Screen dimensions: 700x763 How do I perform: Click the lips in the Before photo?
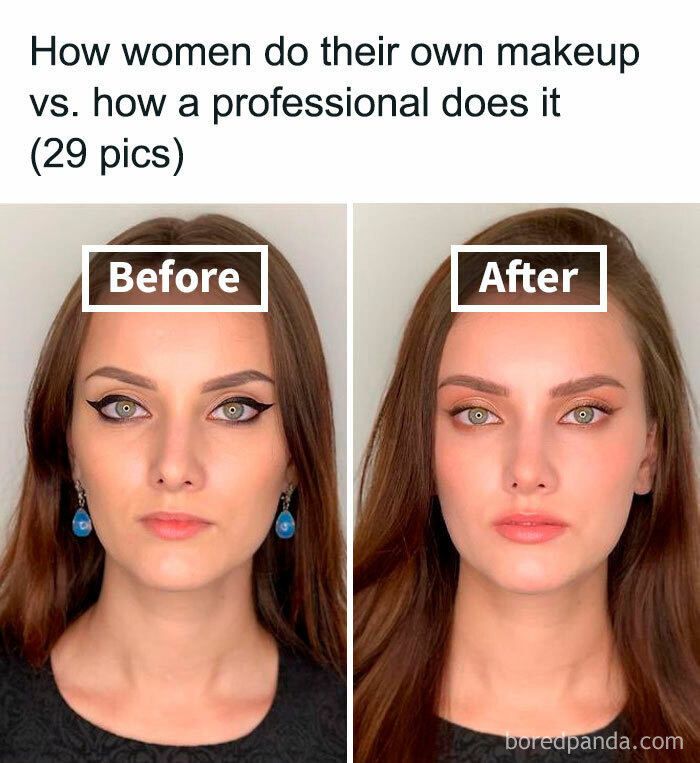pyautogui.click(x=175, y=526)
